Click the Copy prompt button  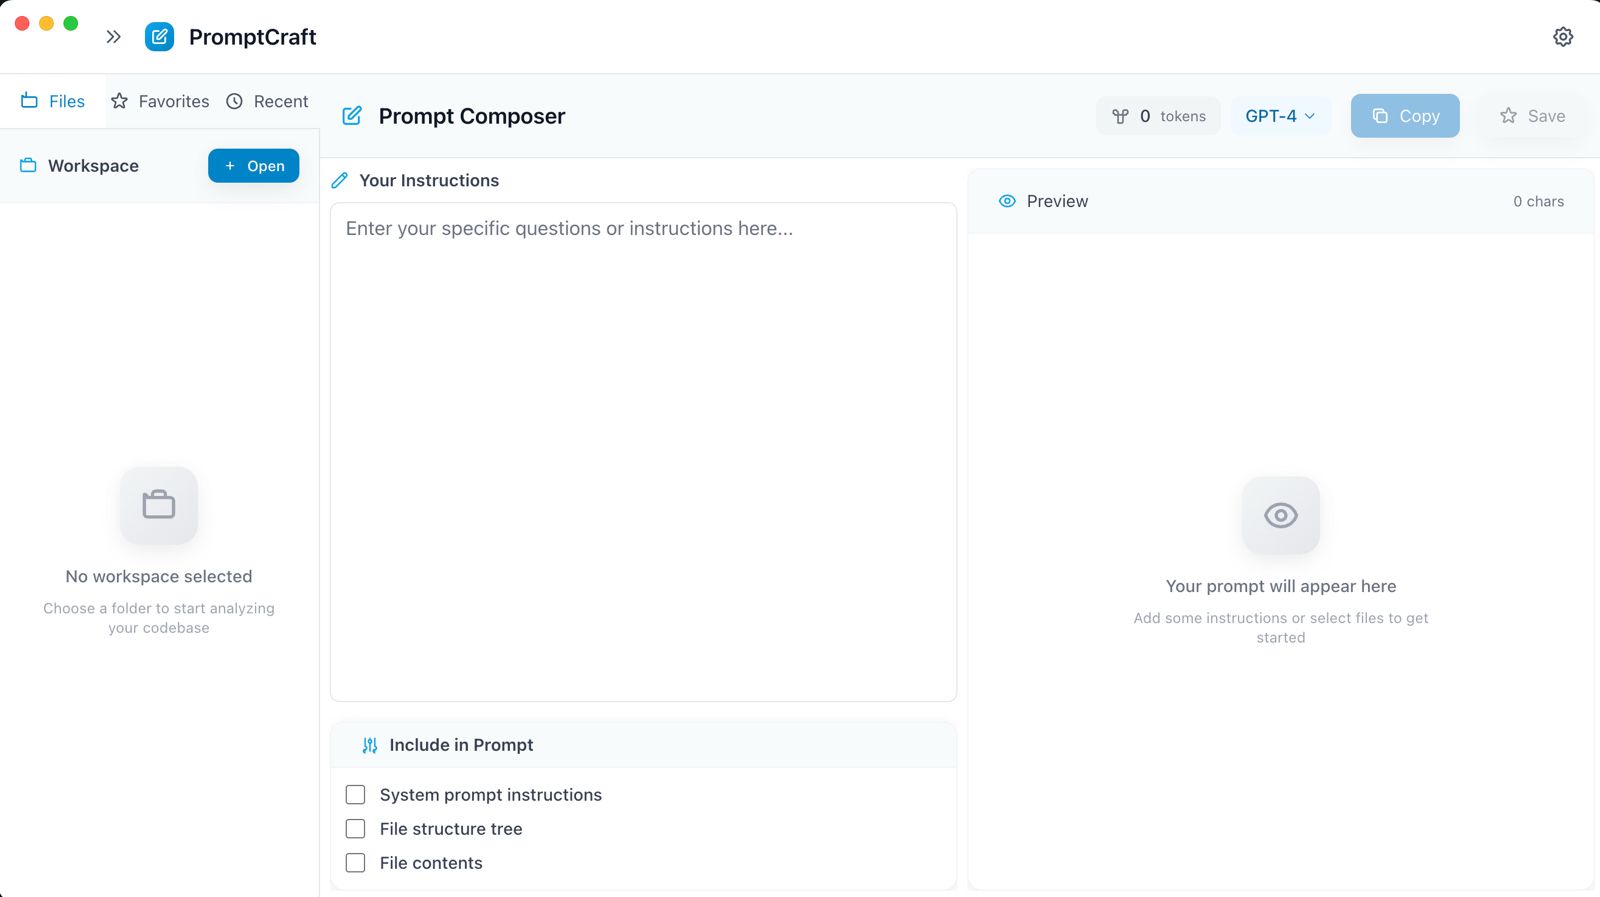1405,116
